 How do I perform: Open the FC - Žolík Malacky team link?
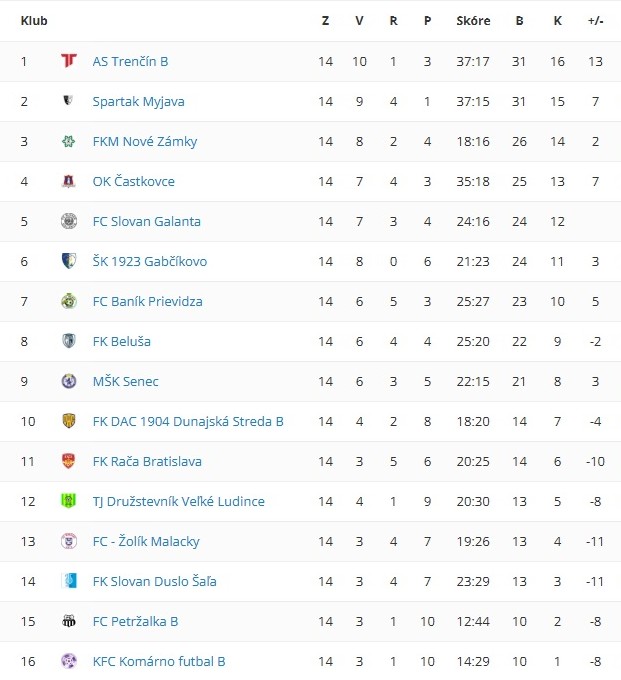coord(146,541)
